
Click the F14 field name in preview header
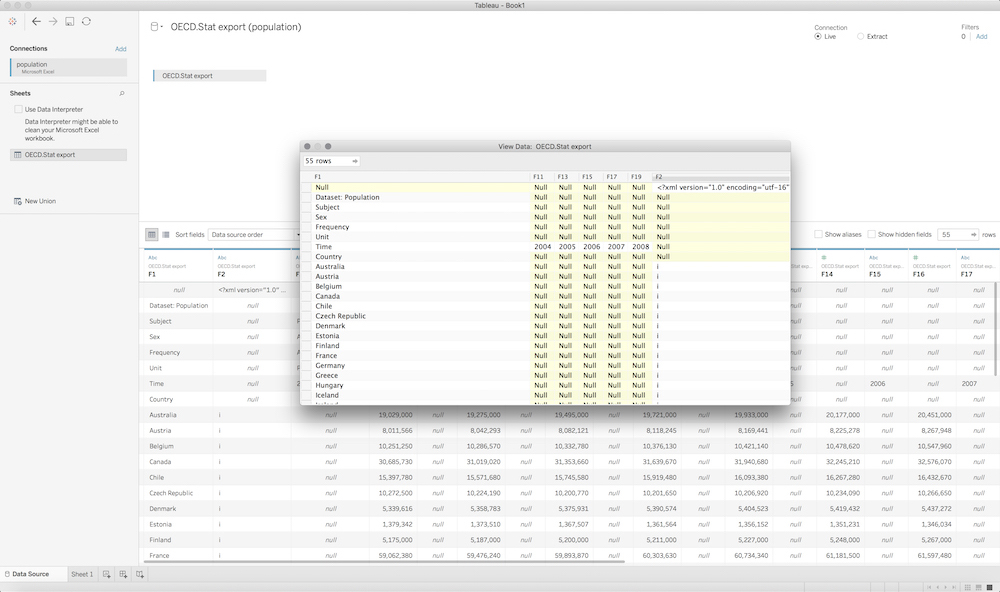tap(827, 274)
